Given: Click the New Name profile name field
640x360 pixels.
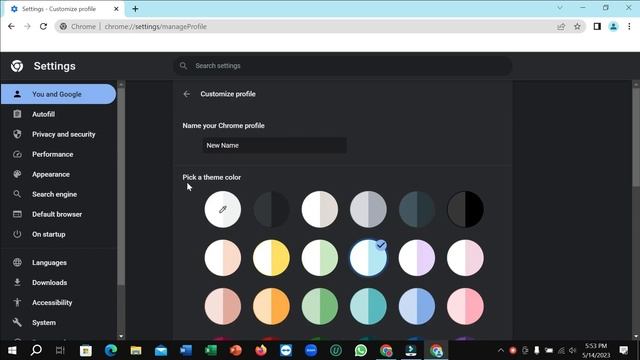Looking at the screenshot, I should pyautogui.click(x=274, y=145).
